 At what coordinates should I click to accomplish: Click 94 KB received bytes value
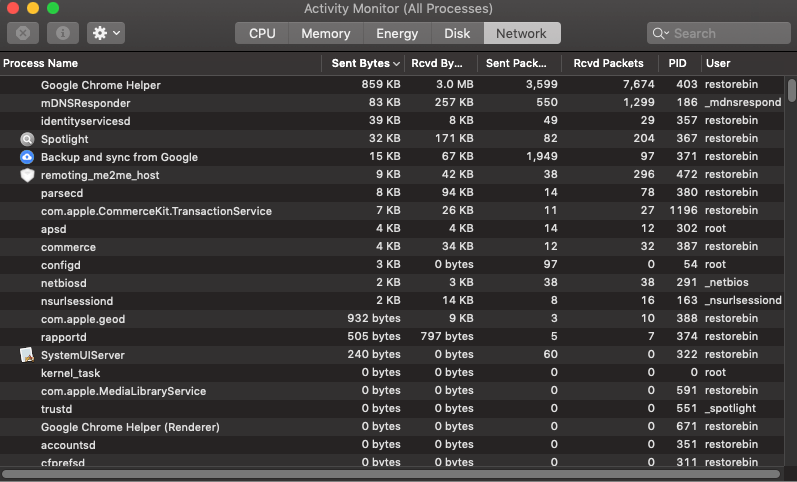(x=457, y=192)
